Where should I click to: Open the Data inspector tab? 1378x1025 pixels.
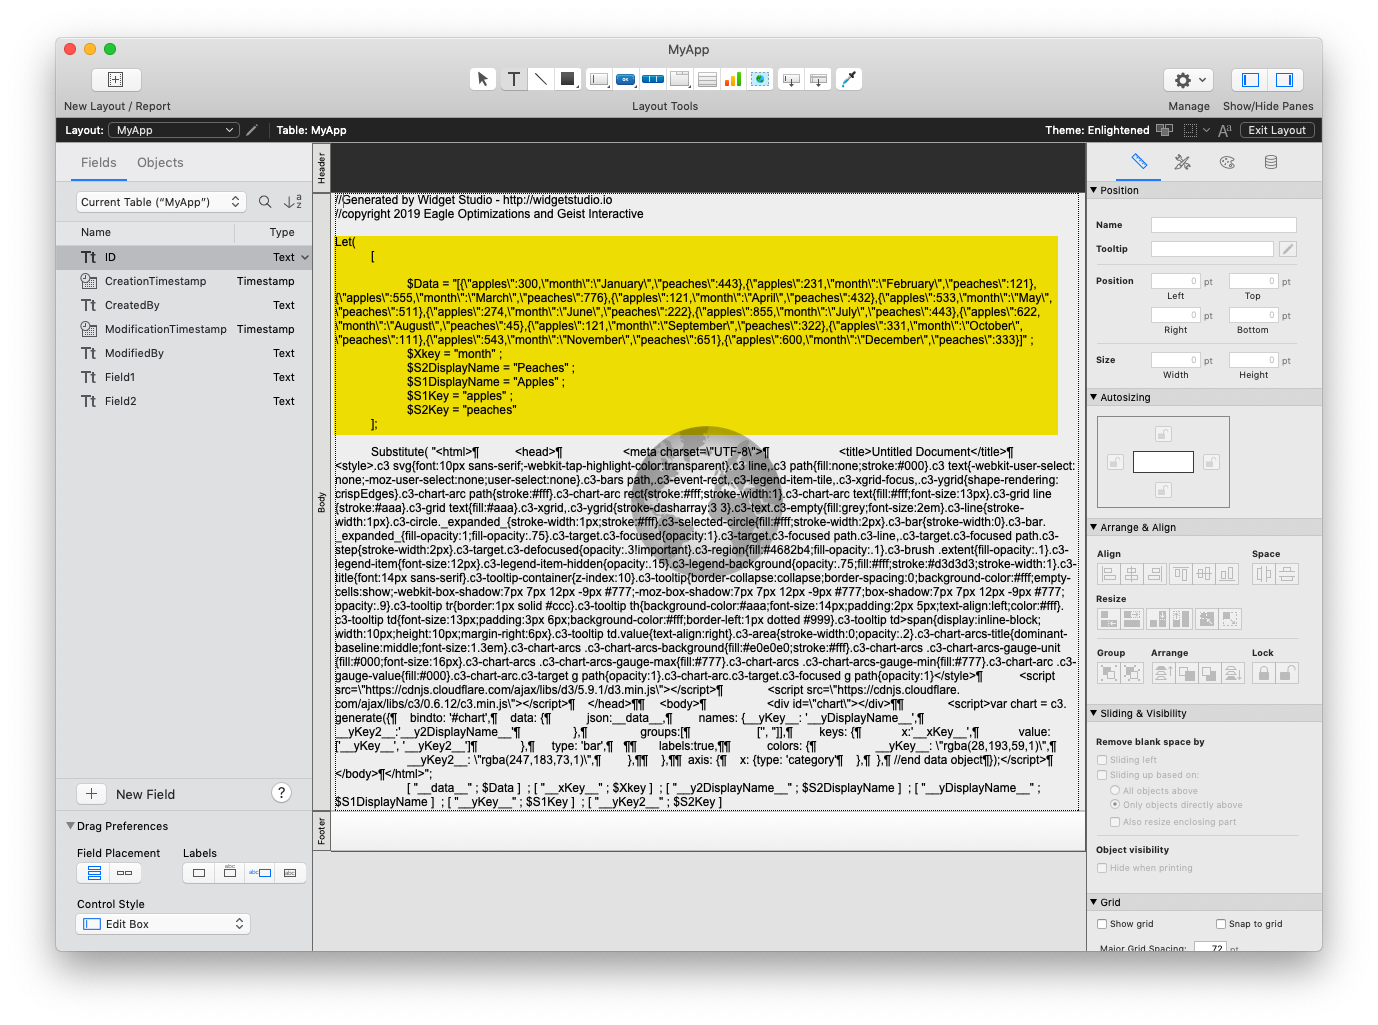click(x=1271, y=162)
